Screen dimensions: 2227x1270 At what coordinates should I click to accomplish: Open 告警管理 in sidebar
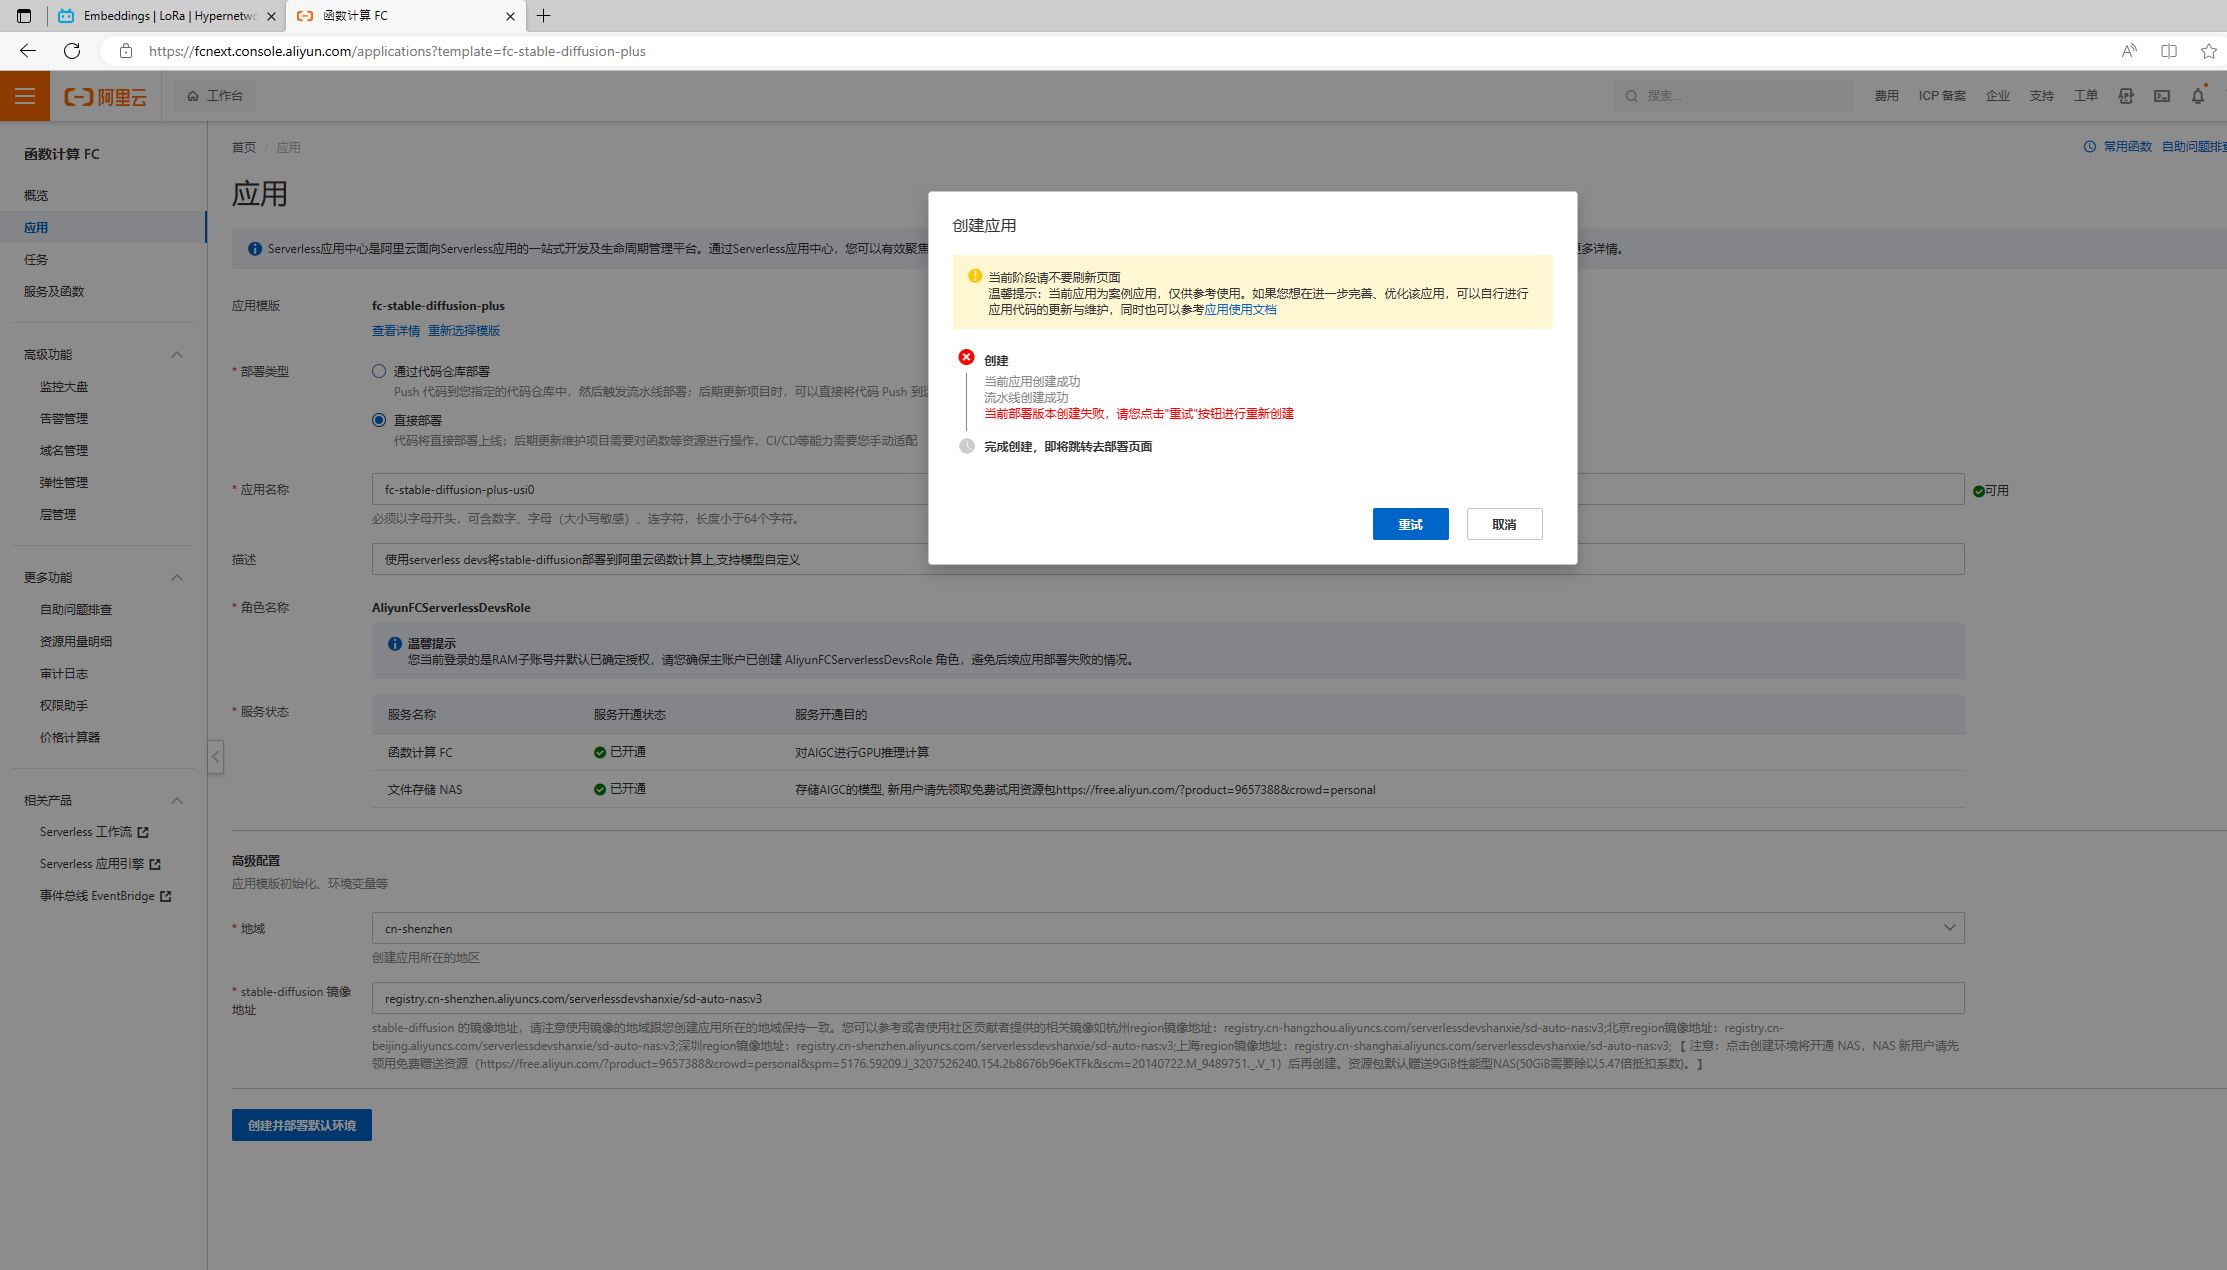click(64, 419)
